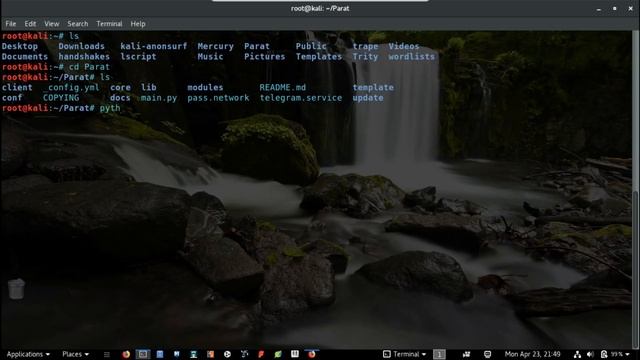Click the 'wordlists' directory name
The width and height of the screenshot is (640, 360).
411,57
